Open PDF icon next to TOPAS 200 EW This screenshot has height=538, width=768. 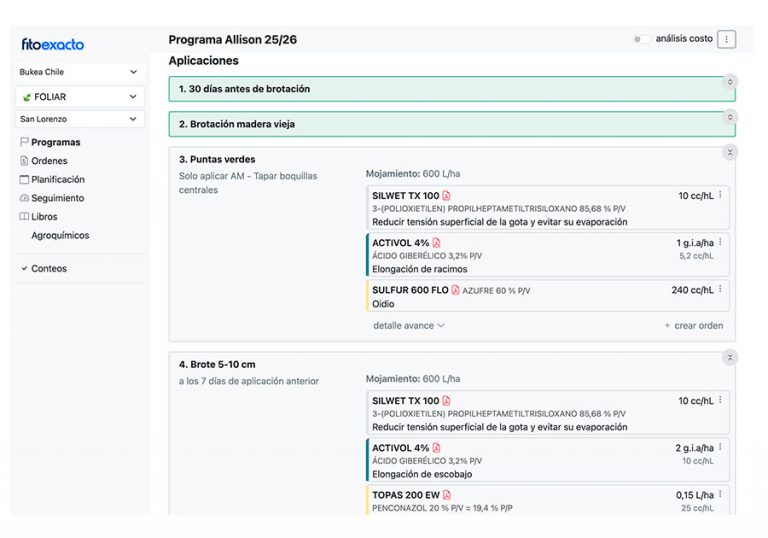(x=447, y=495)
